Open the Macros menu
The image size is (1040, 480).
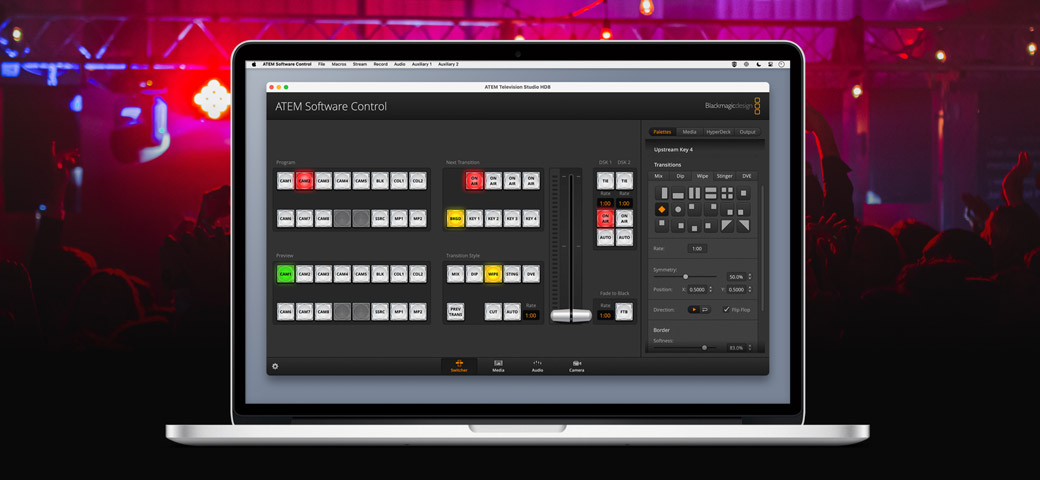click(x=339, y=64)
